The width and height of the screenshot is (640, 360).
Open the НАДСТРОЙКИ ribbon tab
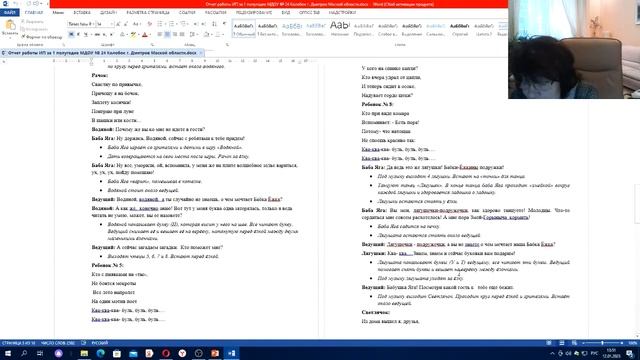(342, 13)
